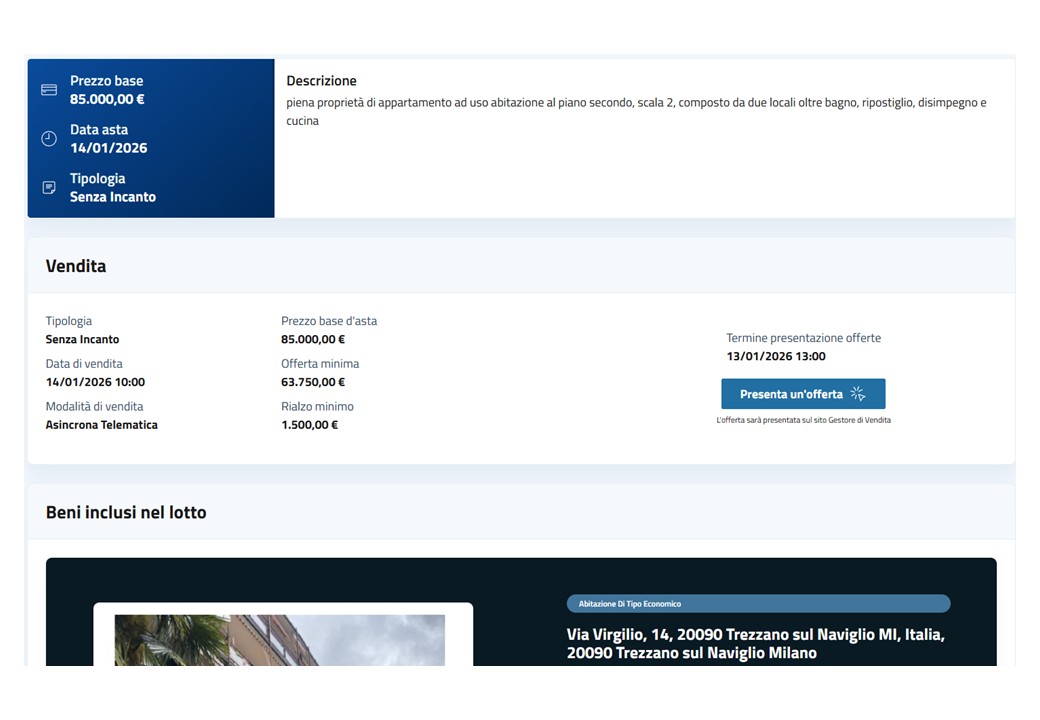Click the "Descrizione" heading
This screenshot has width=1040, height=720.
click(x=321, y=81)
